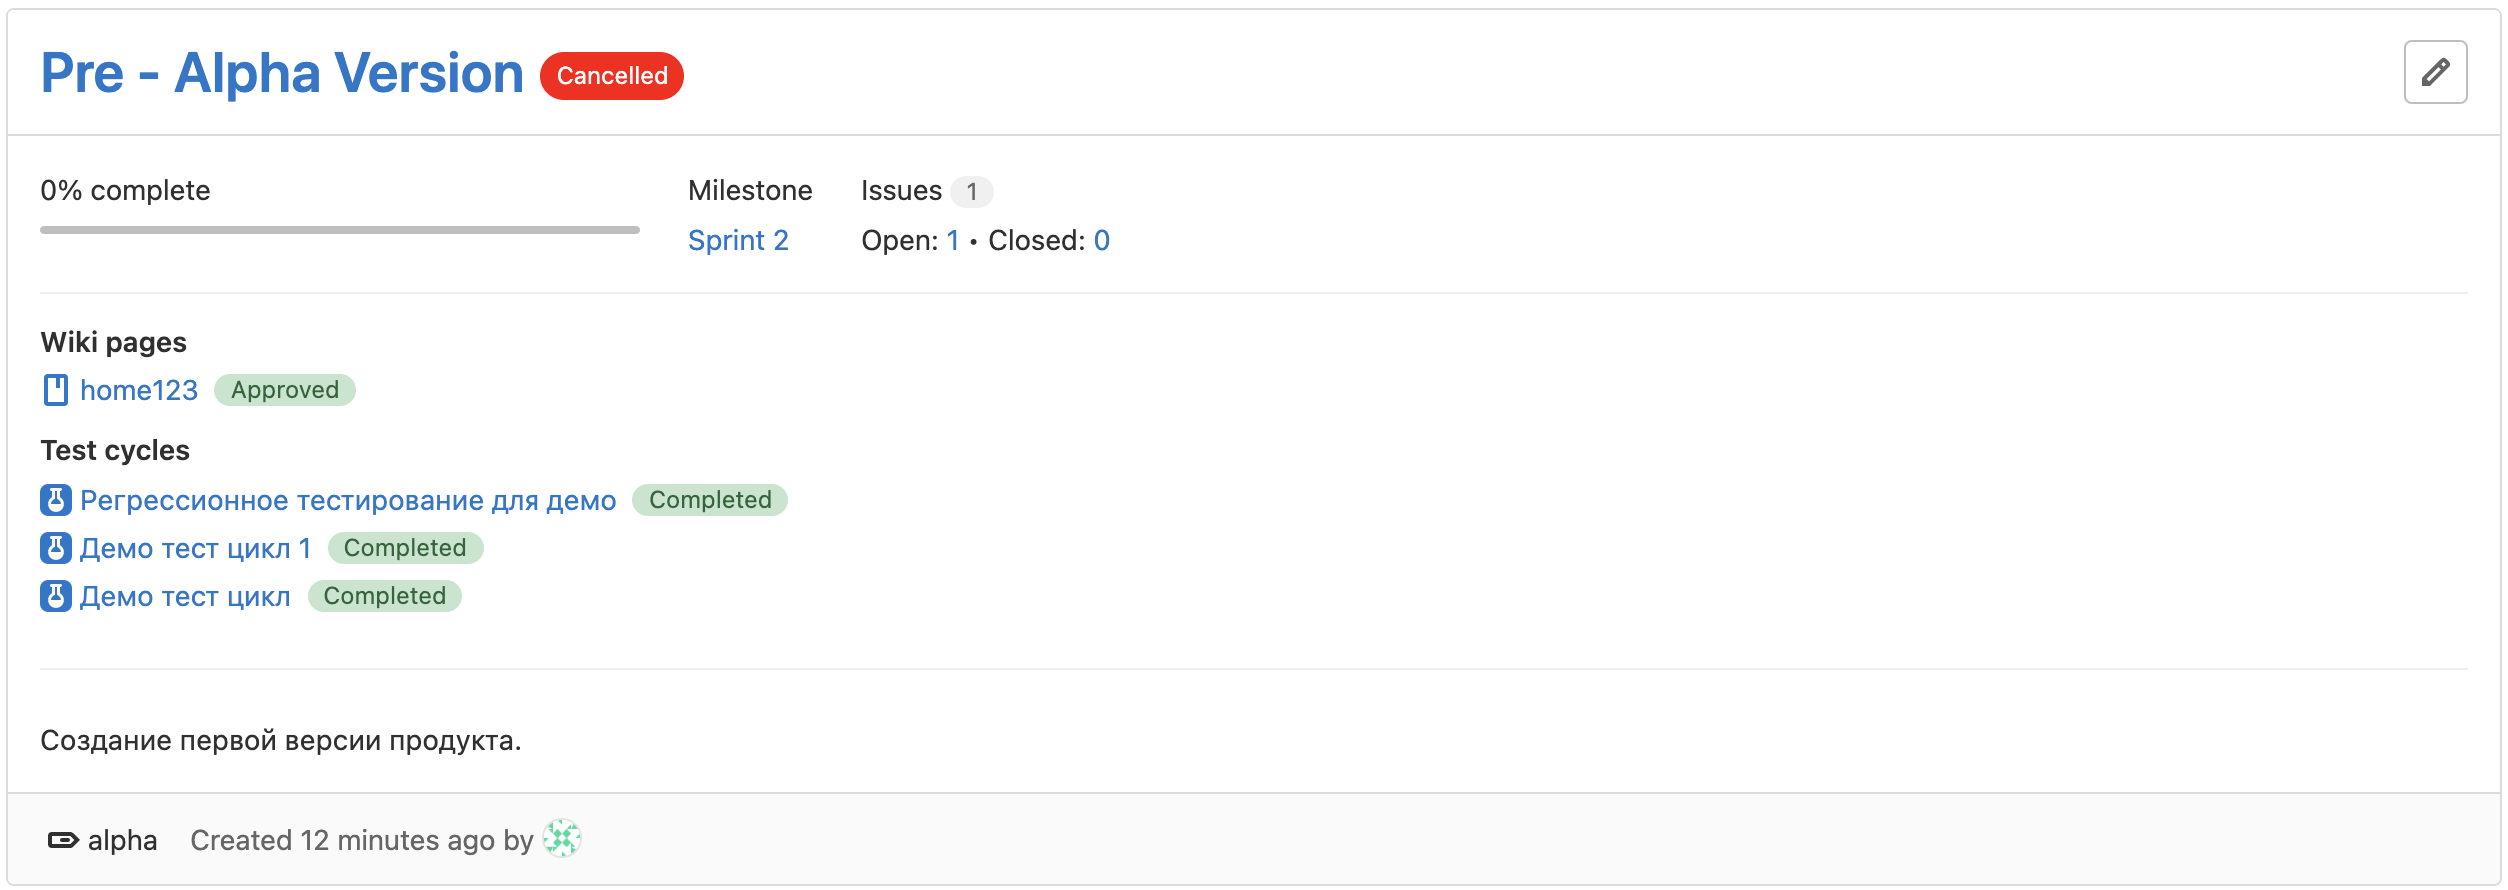The height and width of the screenshot is (890, 2508).
Task: Click the flask icon beside Демо тест цикл 1
Action: point(56,548)
